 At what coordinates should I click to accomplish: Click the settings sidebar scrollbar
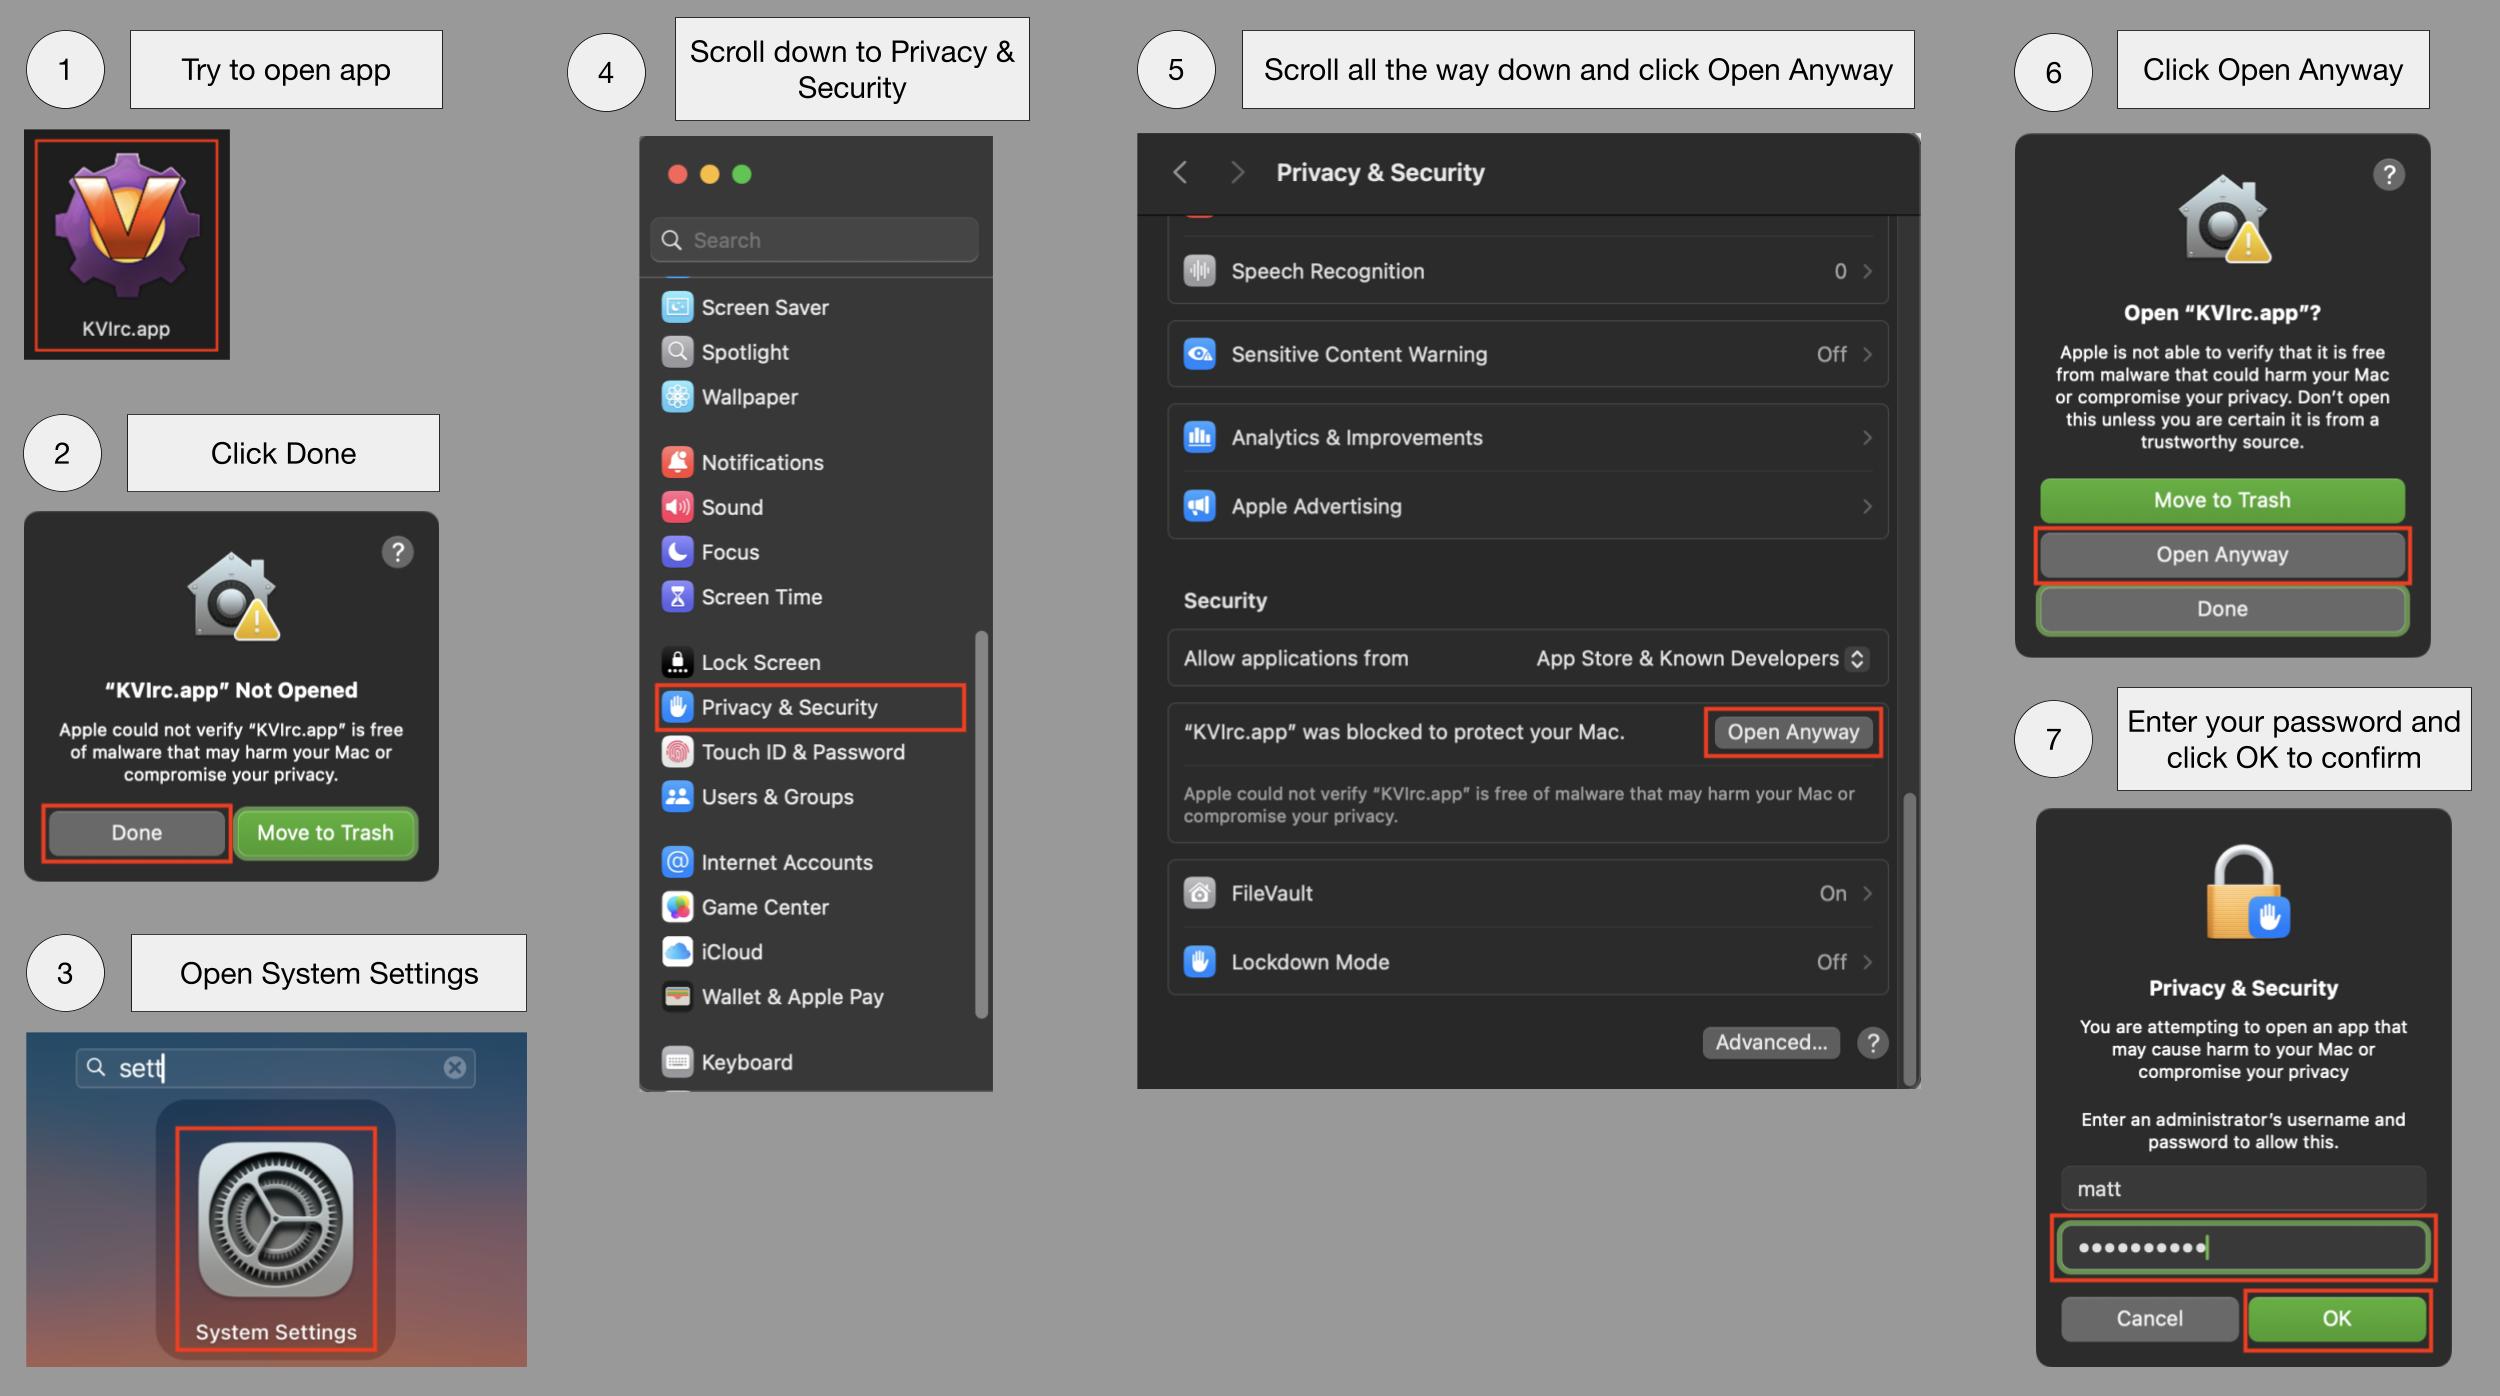(981, 824)
